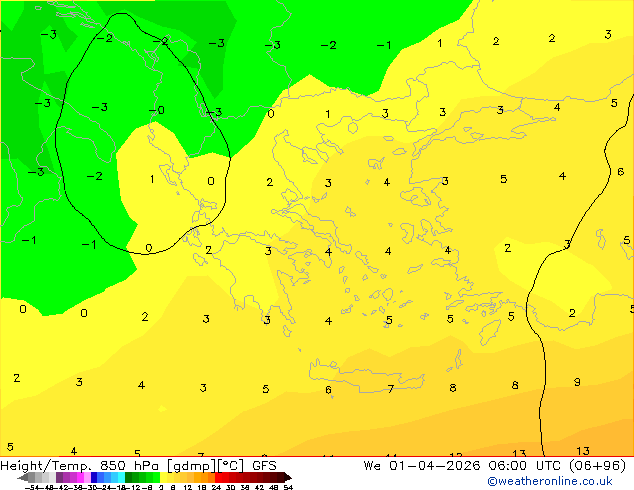Click the '7' value over Crete
The width and height of the screenshot is (634, 490).
click(x=390, y=389)
